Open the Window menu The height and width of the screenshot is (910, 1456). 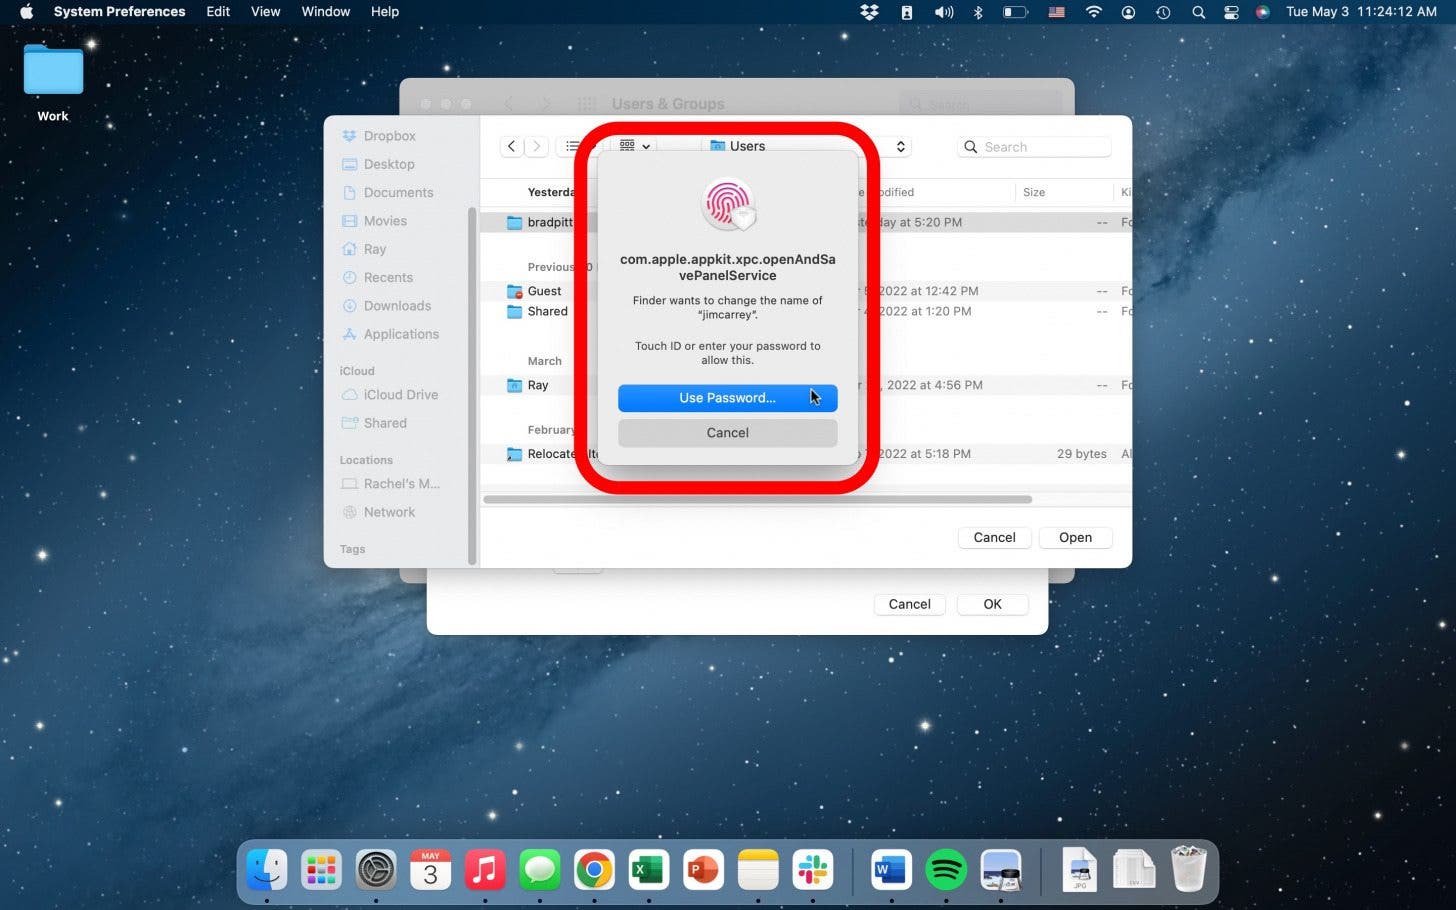(x=325, y=12)
